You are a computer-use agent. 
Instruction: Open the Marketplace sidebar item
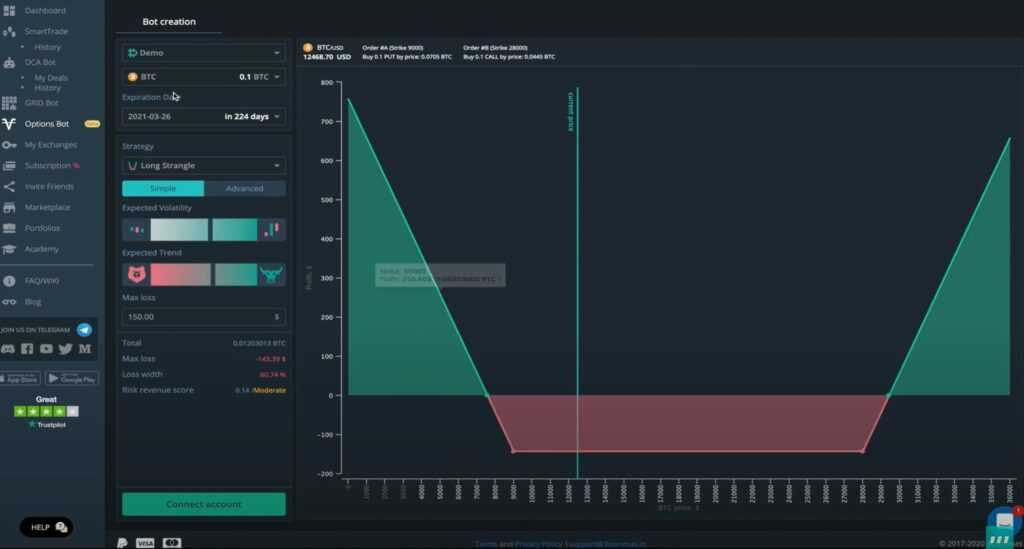[47, 207]
